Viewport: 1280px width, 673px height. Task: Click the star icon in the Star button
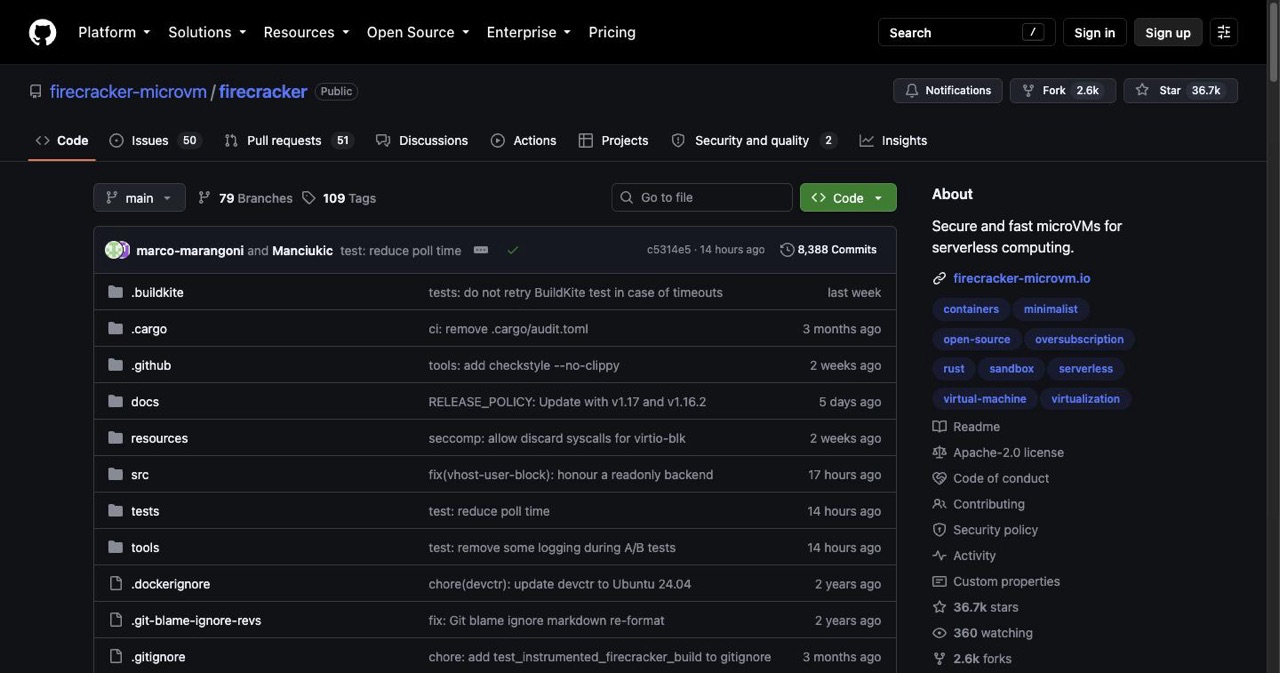[1142, 90]
